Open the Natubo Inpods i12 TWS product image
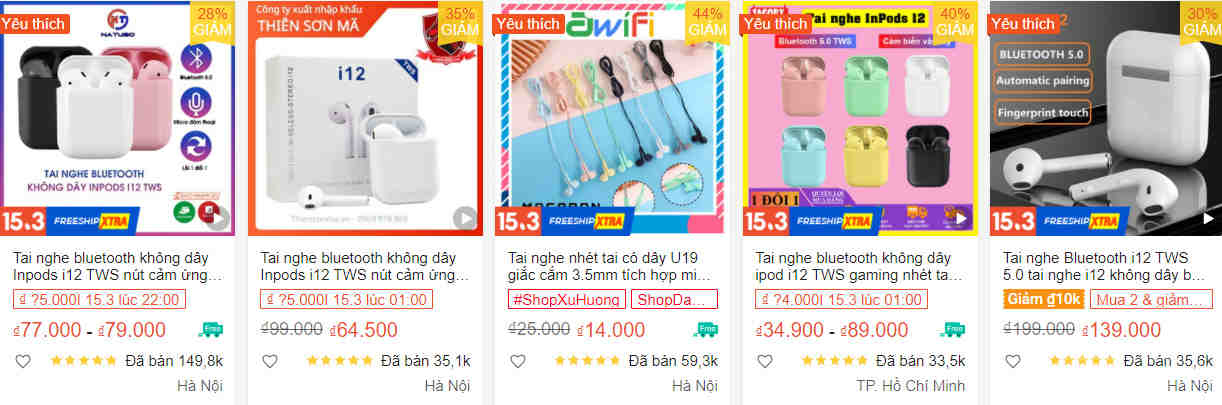 tap(118, 118)
